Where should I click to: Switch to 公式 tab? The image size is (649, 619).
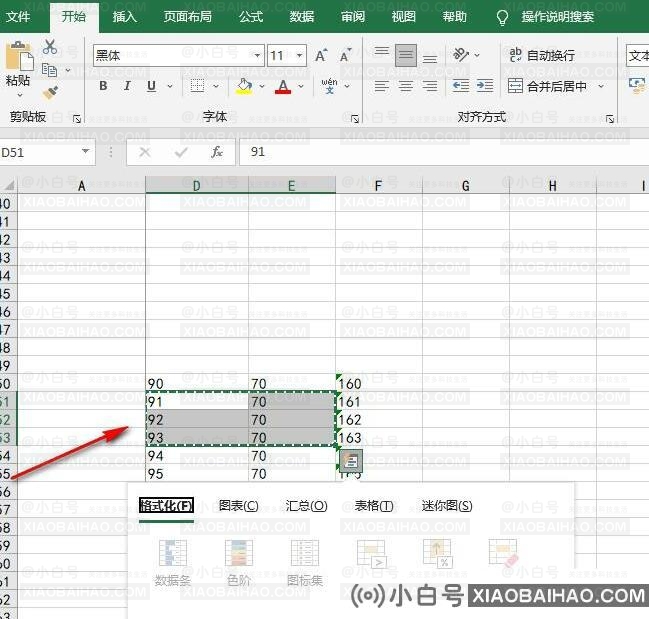(251, 17)
